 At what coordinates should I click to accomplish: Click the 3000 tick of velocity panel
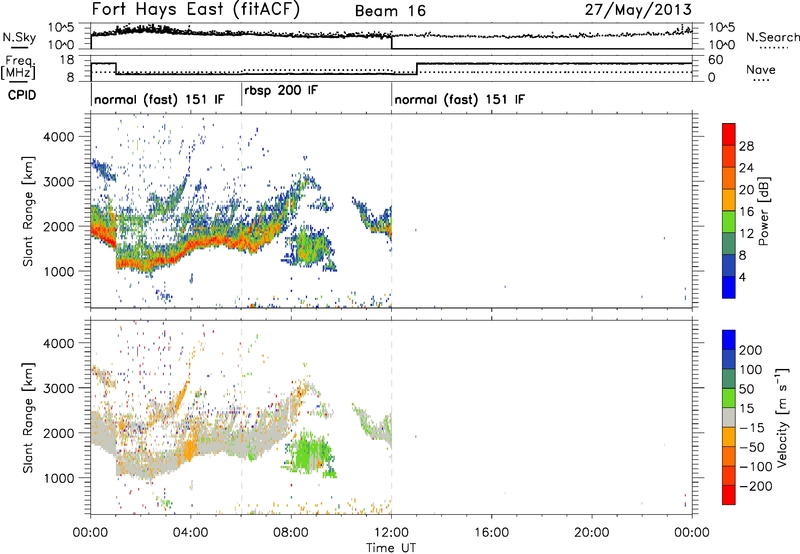tap(58, 389)
